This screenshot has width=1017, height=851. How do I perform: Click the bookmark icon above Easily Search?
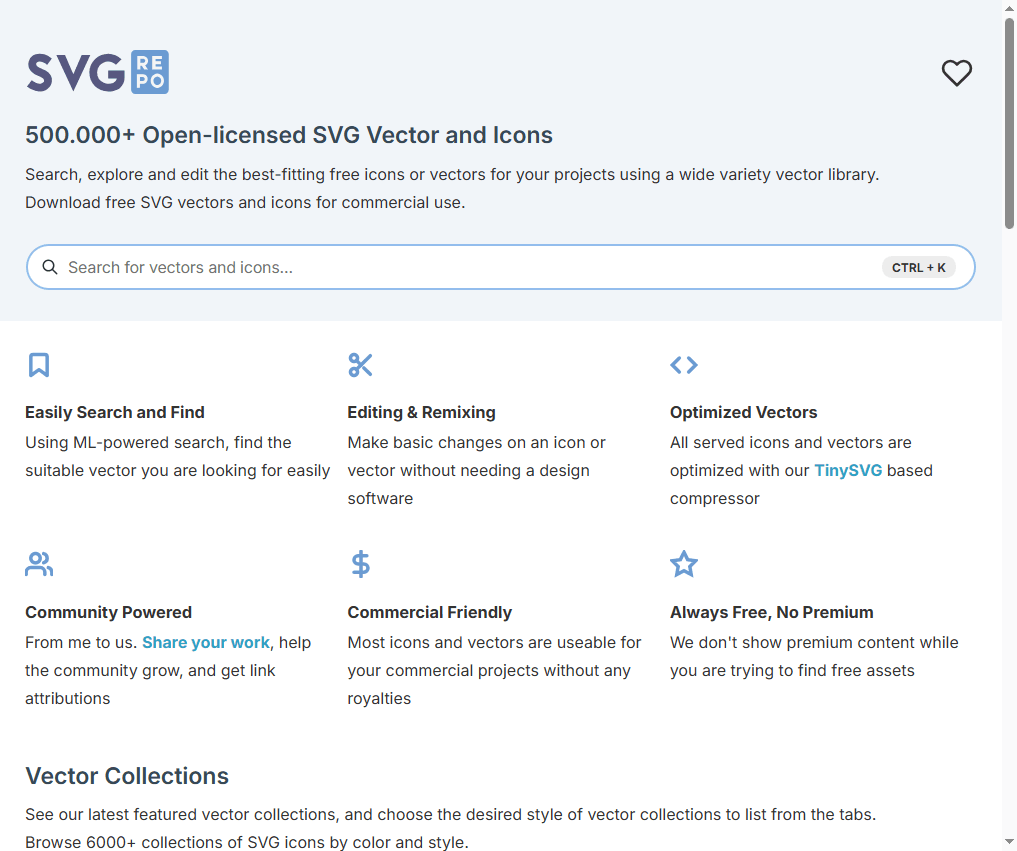39,365
